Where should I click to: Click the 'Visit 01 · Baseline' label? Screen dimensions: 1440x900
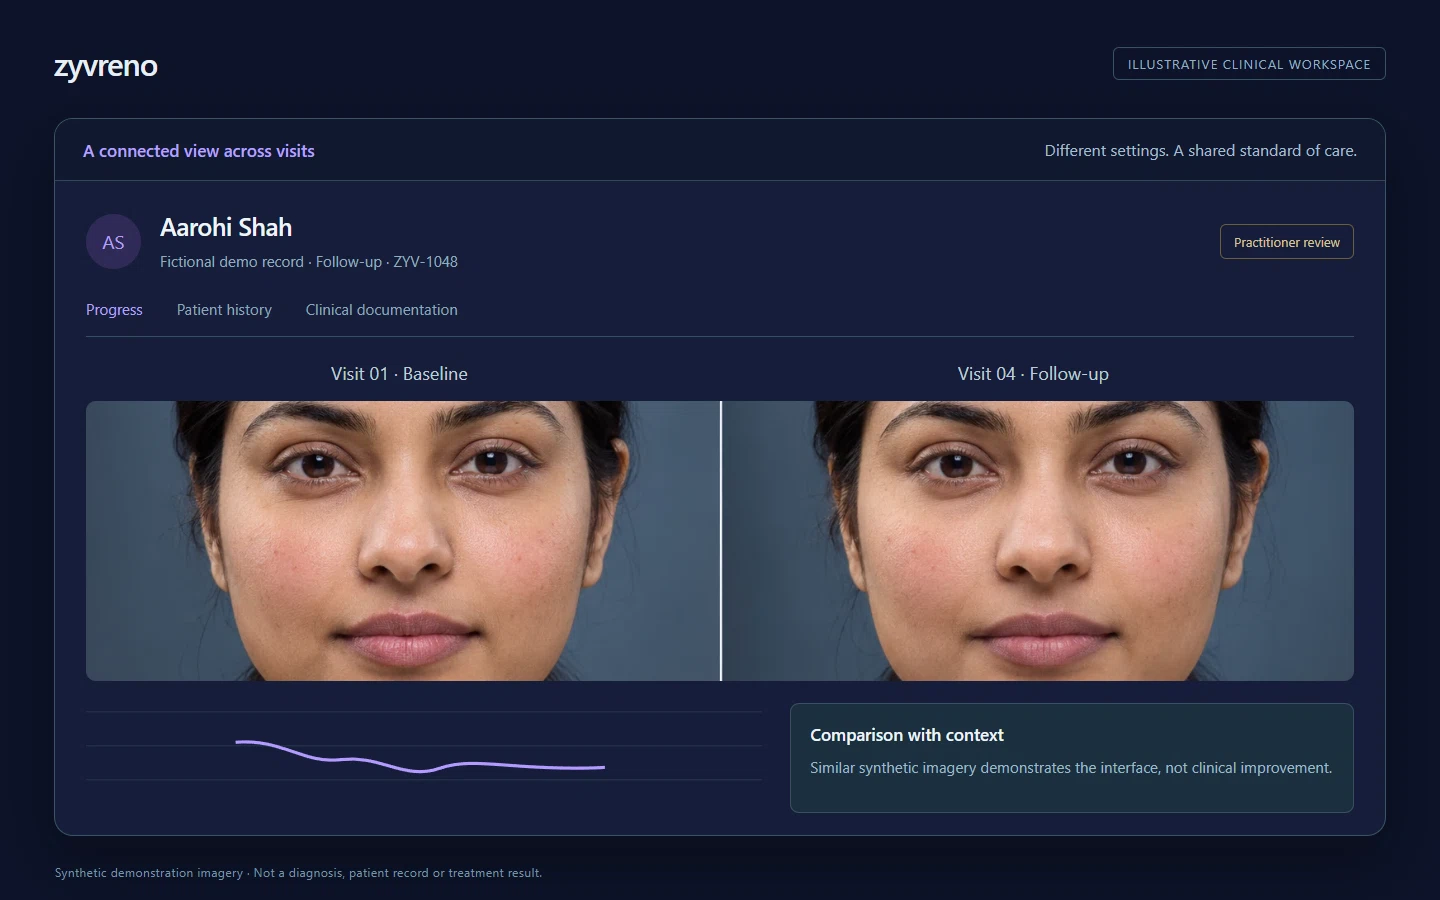tap(399, 374)
